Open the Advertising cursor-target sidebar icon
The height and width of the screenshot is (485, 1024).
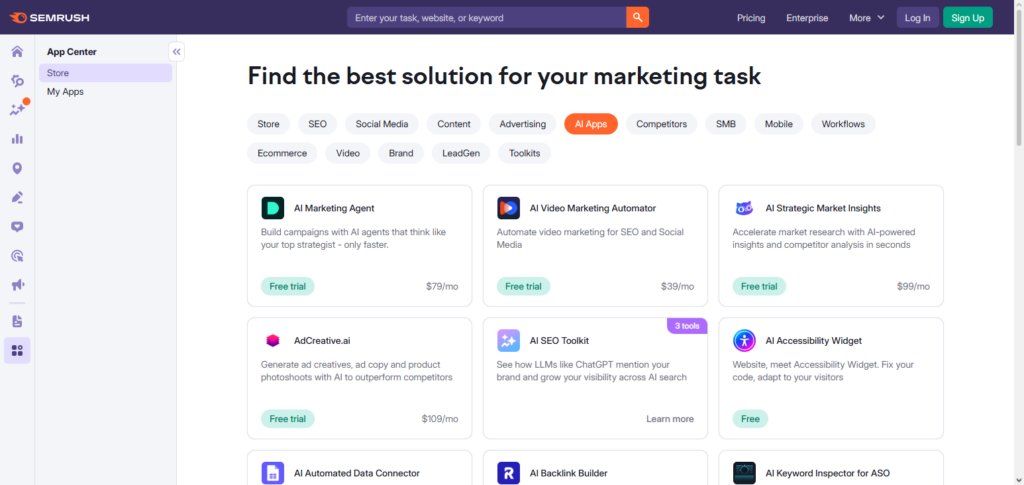tap(17, 256)
